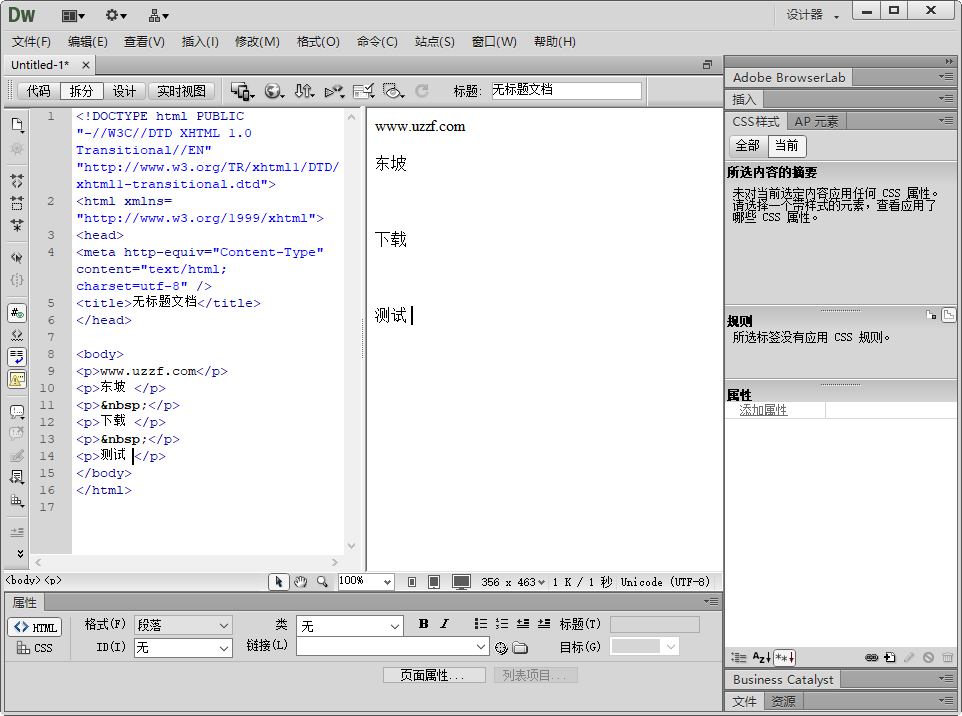Click attach style sheet chain icon
This screenshot has height=716, width=962.
tap(871, 658)
